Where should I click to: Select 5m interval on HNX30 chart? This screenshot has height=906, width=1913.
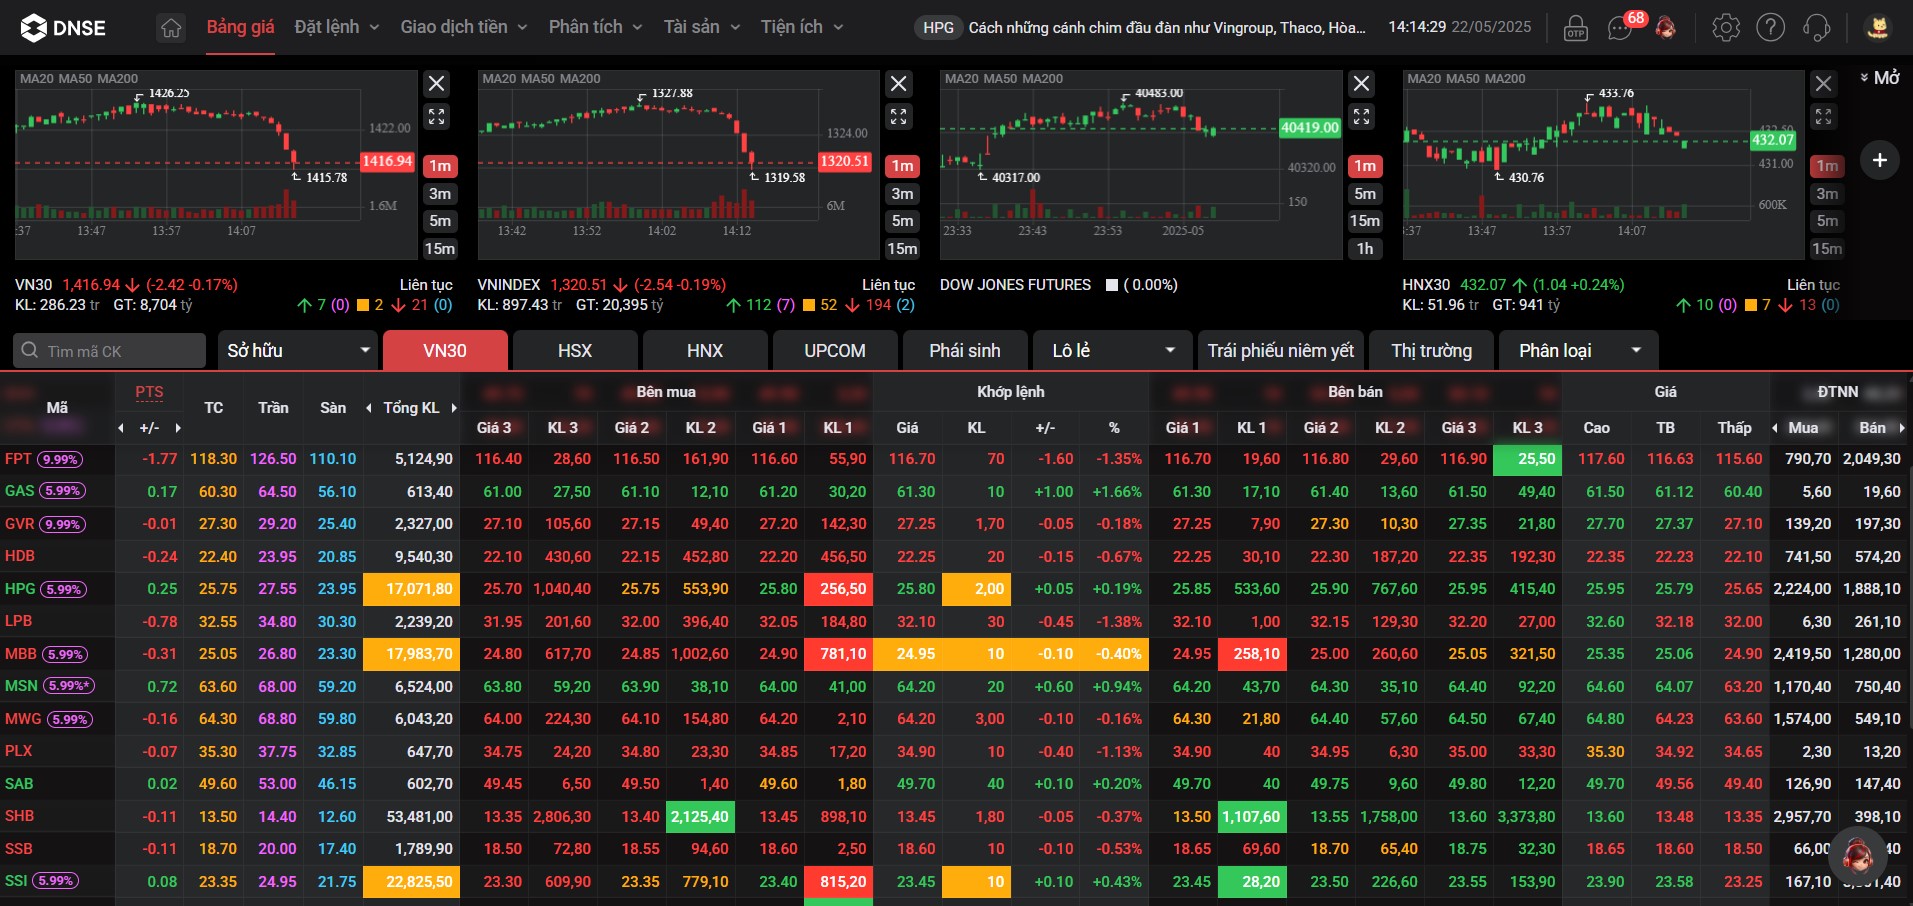click(1827, 221)
